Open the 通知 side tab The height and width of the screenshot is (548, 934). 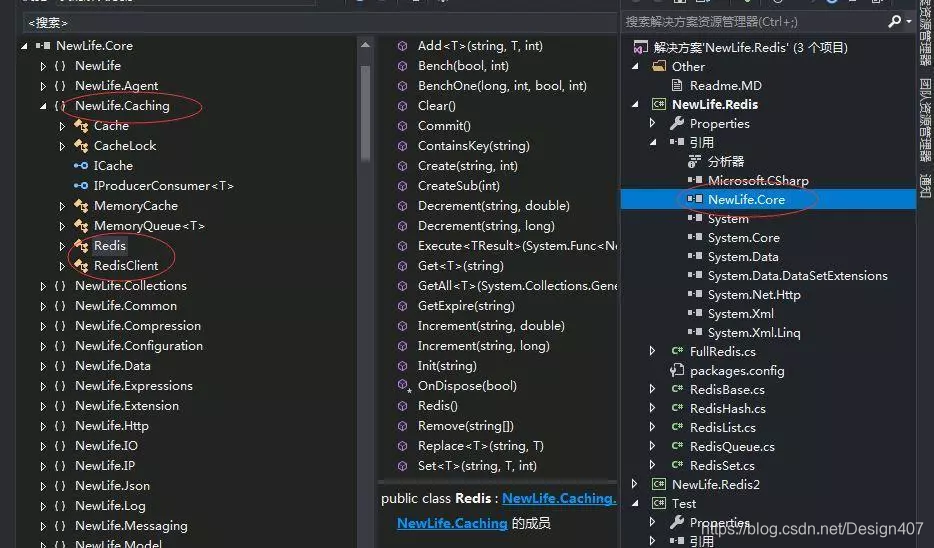pyautogui.click(x=925, y=185)
